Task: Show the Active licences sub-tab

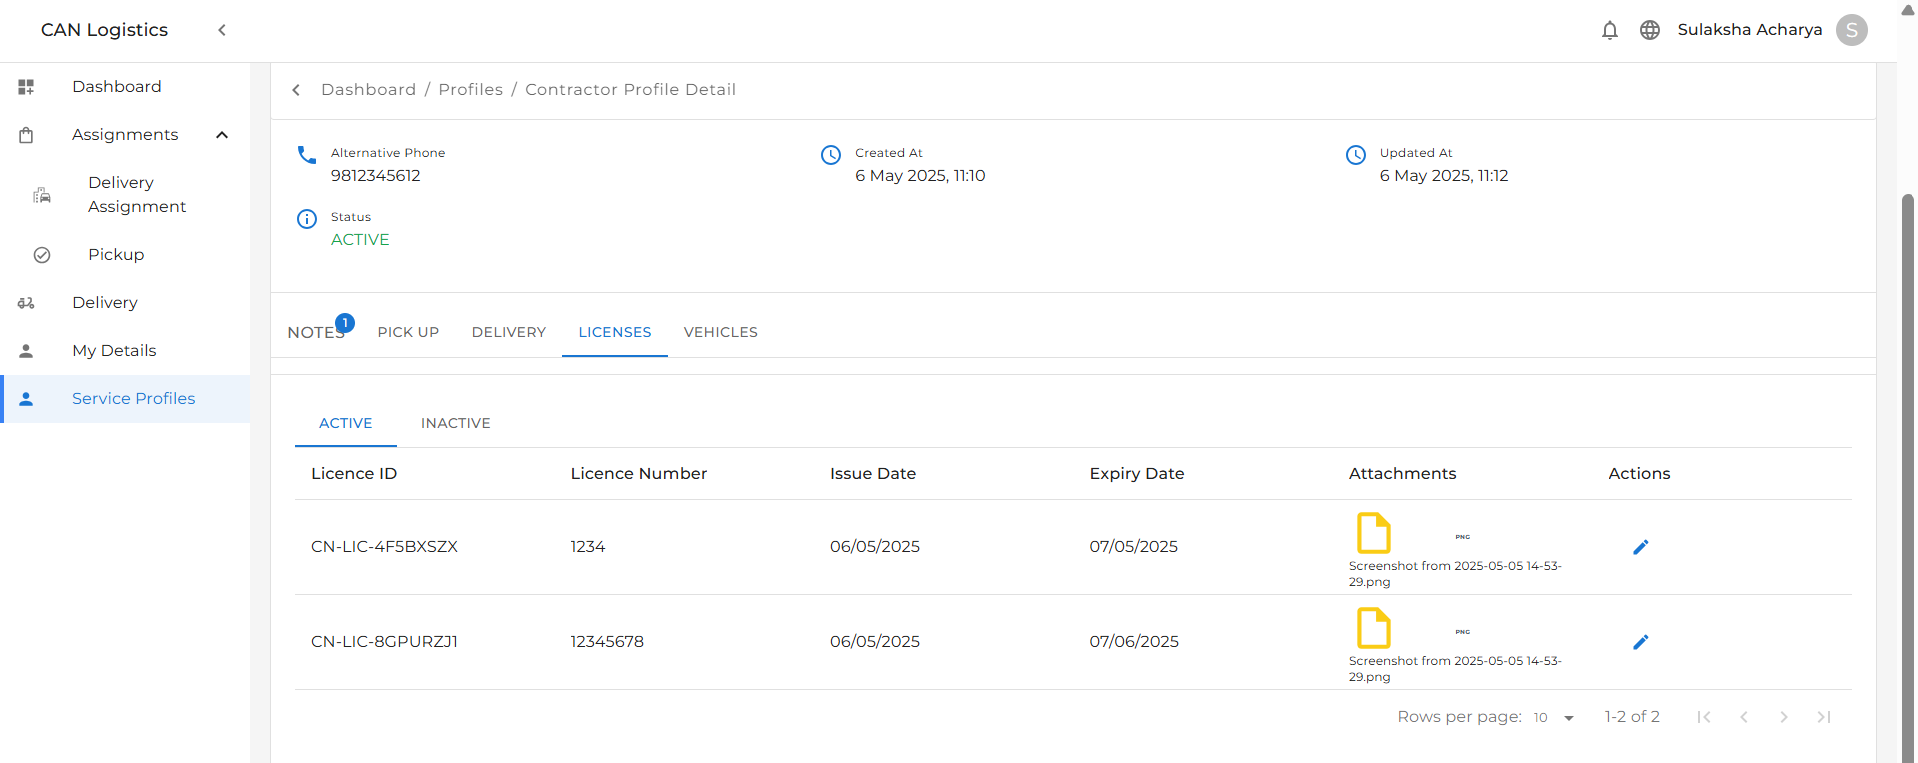Action: pyautogui.click(x=346, y=423)
